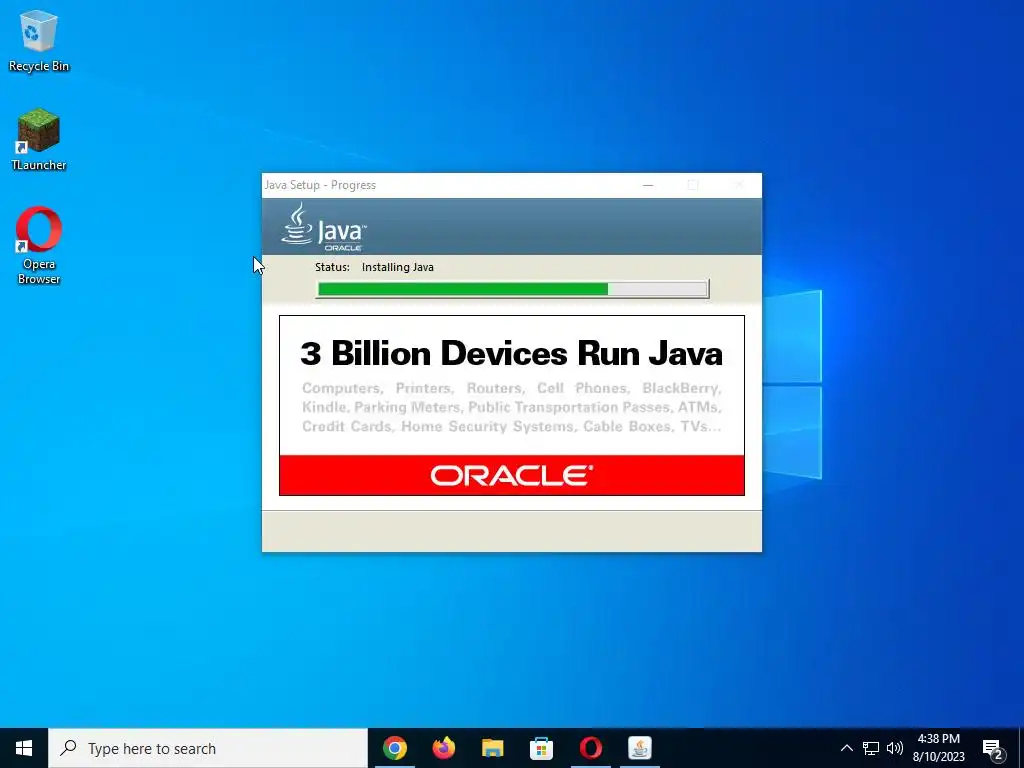
Task: Select the TLauncher desktop shortcut
Action: click(x=39, y=140)
